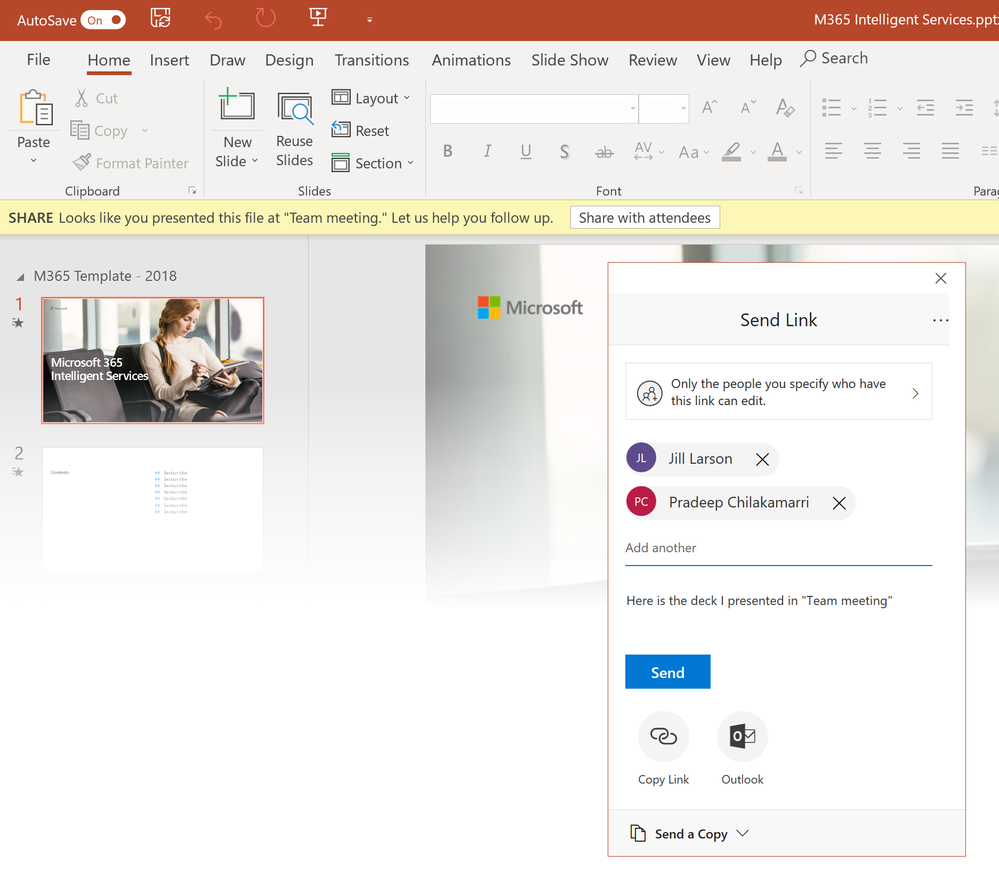Expand the Copy dropdown arrow
Screen dimensions: 999x888
(145, 131)
